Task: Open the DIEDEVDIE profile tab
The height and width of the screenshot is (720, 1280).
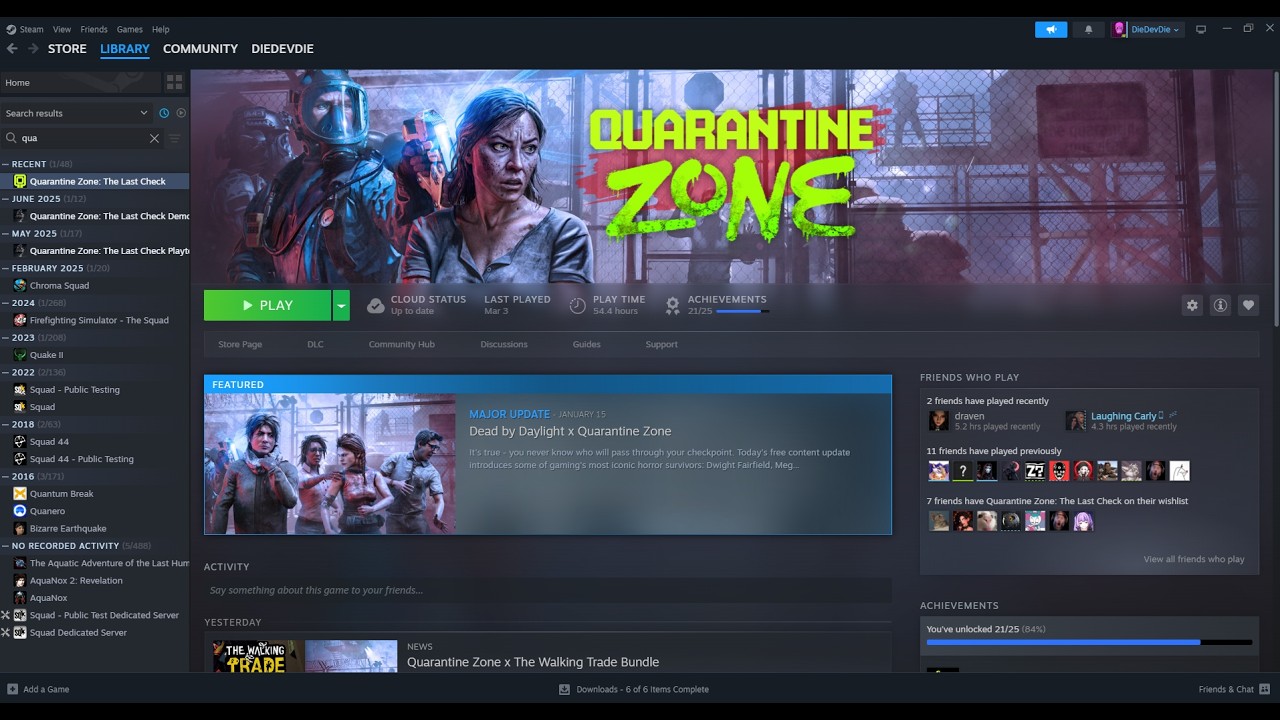Action: click(282, 48)
